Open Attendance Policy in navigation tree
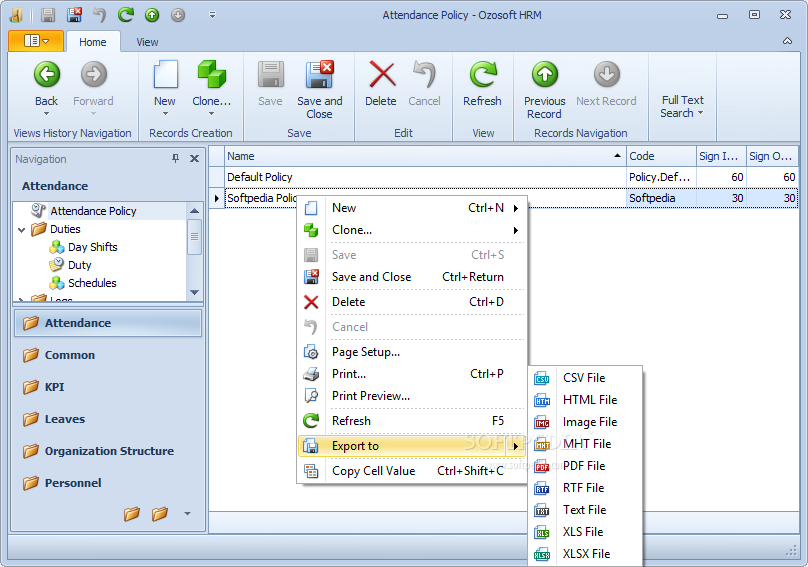The image size is (808, 567). click(93, 211)
